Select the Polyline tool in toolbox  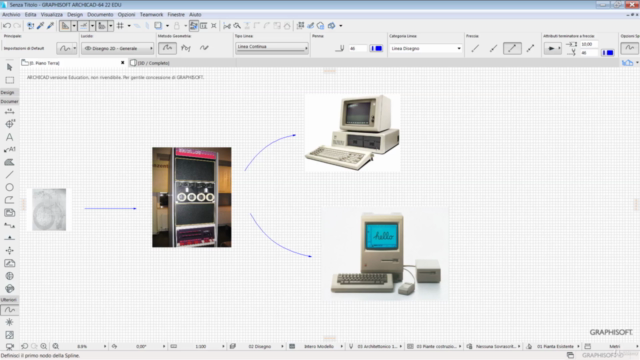[9, 200]
